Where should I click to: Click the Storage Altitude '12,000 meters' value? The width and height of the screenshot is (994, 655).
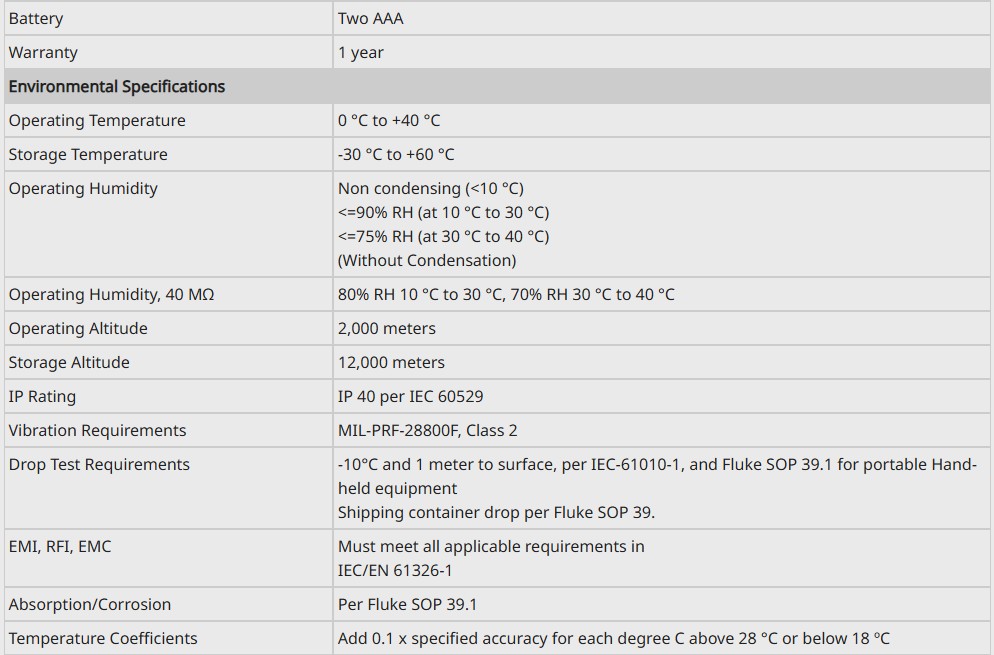(x=391, y=362)
